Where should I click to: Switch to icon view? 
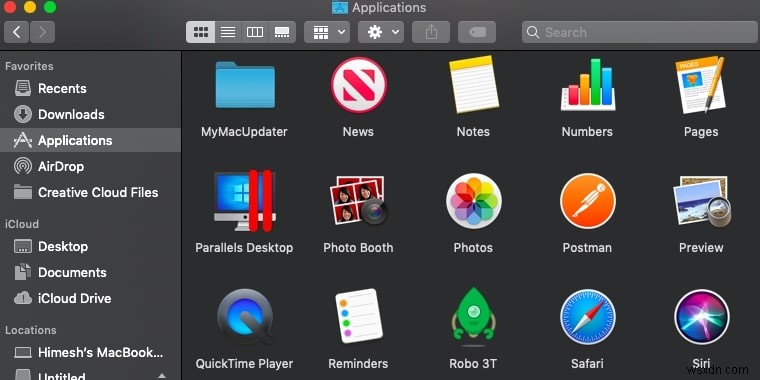point(201,32)
